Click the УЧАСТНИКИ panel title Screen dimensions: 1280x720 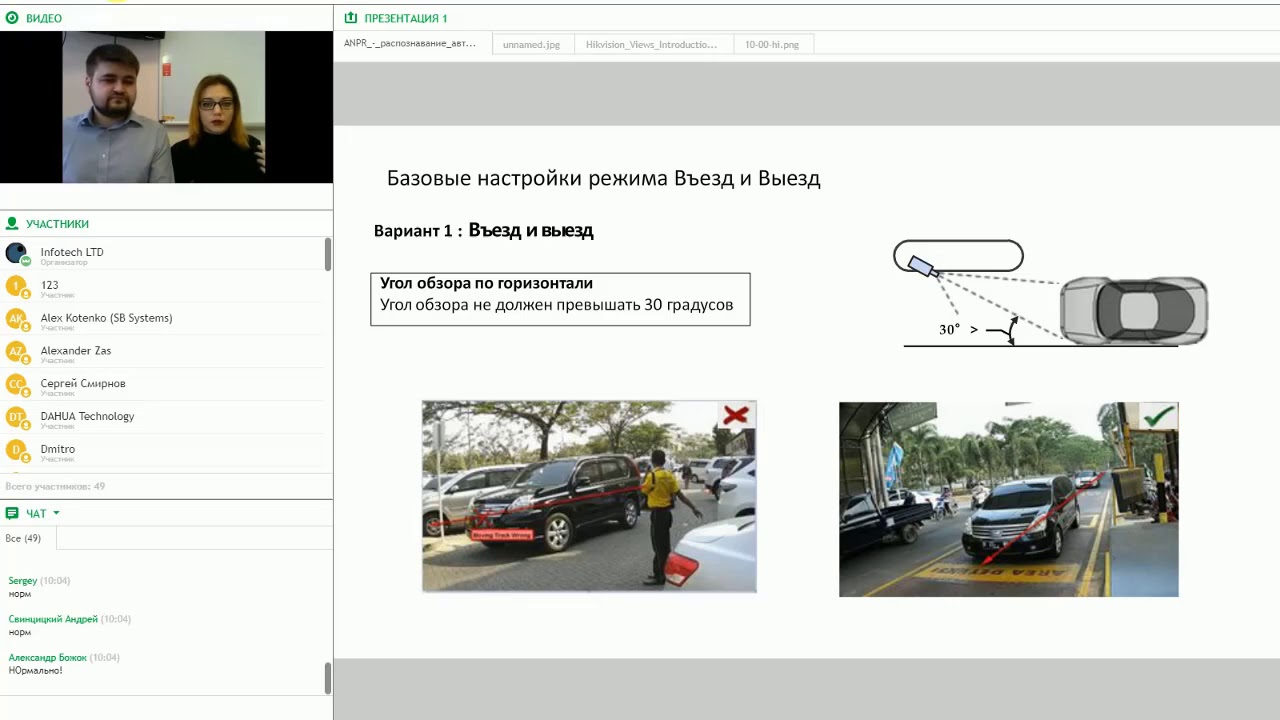(x=57, y=224)
